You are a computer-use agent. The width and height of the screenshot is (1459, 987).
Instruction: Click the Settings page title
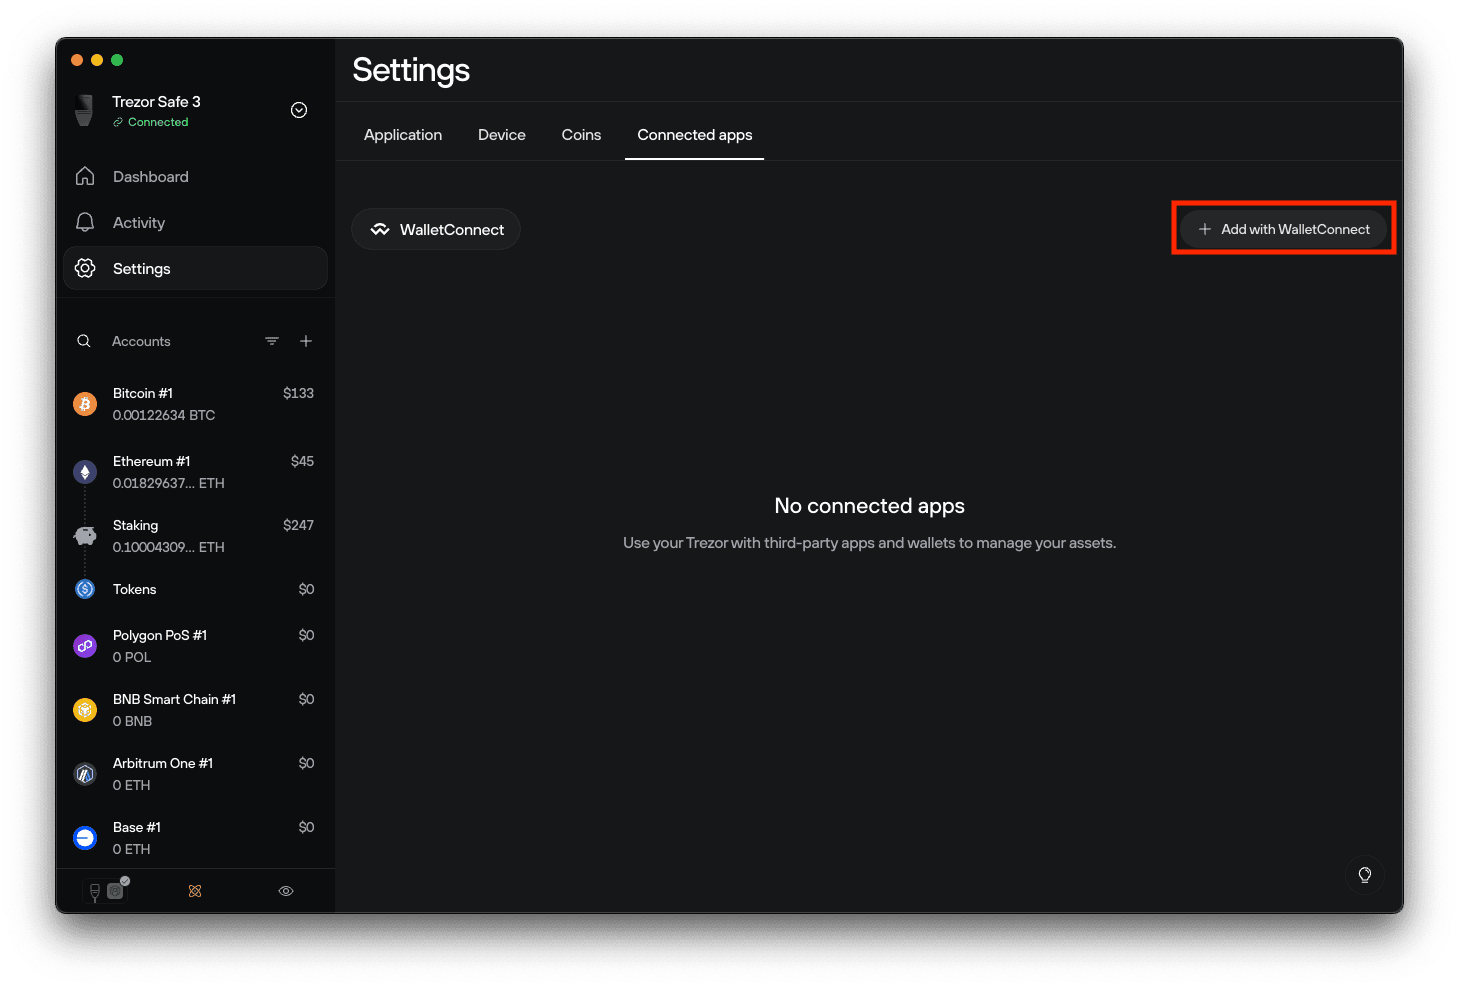click(x=411, y=70)
